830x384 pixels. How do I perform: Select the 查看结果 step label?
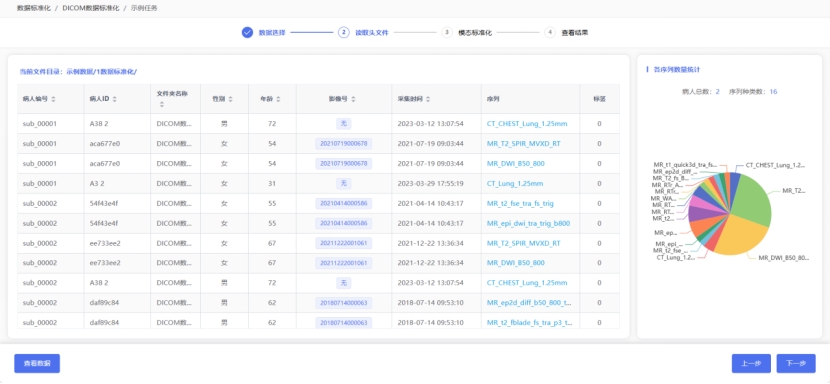pos(575,33)
